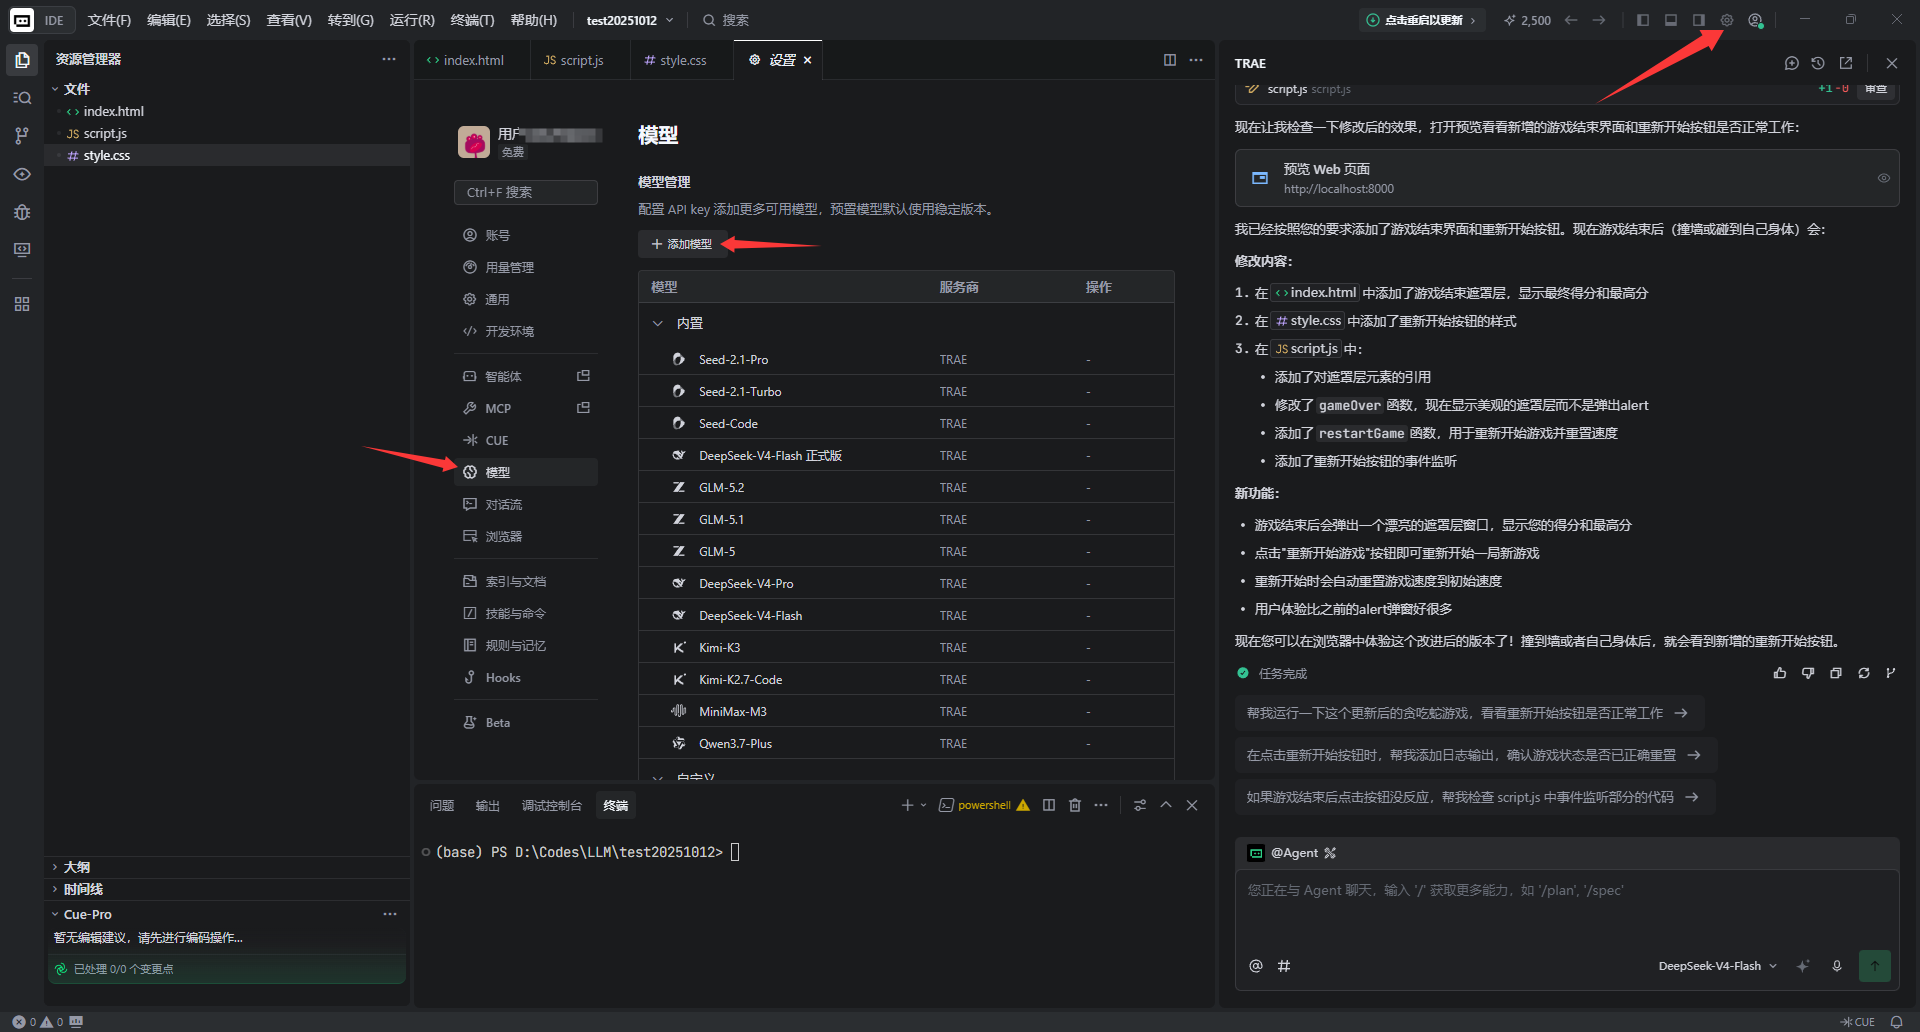Toggle the left primary sidebar layout

point(1643,20)
